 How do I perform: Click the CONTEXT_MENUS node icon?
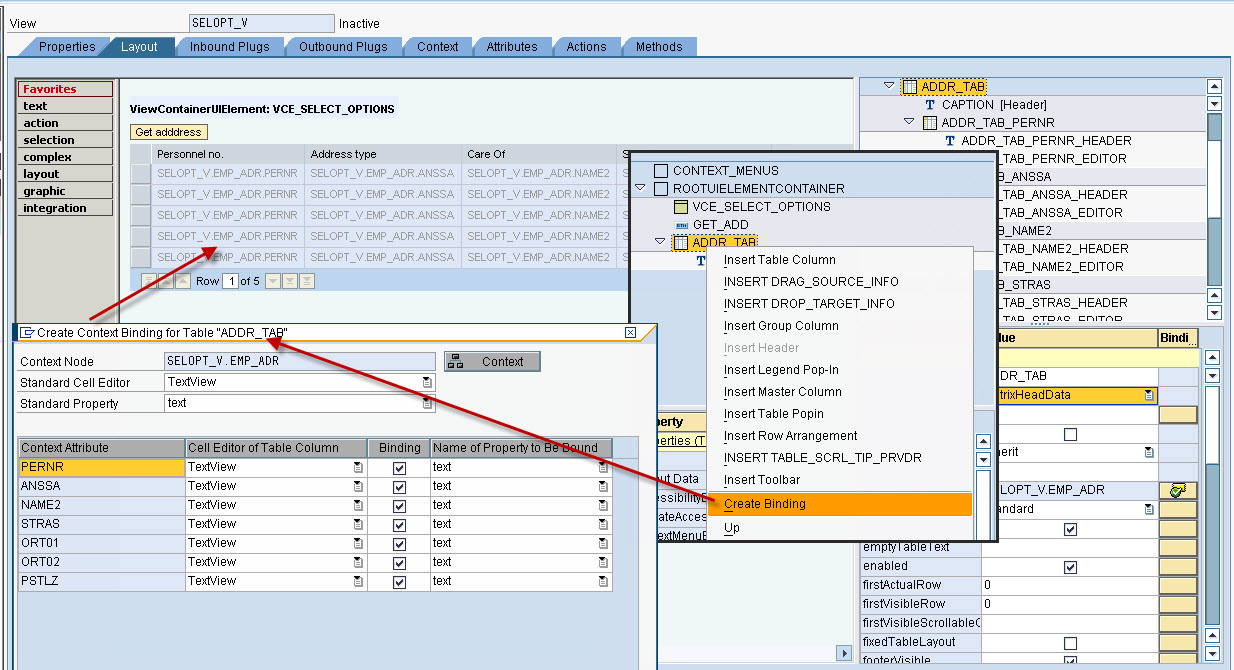pyautogui.click(x=661, y=171)
